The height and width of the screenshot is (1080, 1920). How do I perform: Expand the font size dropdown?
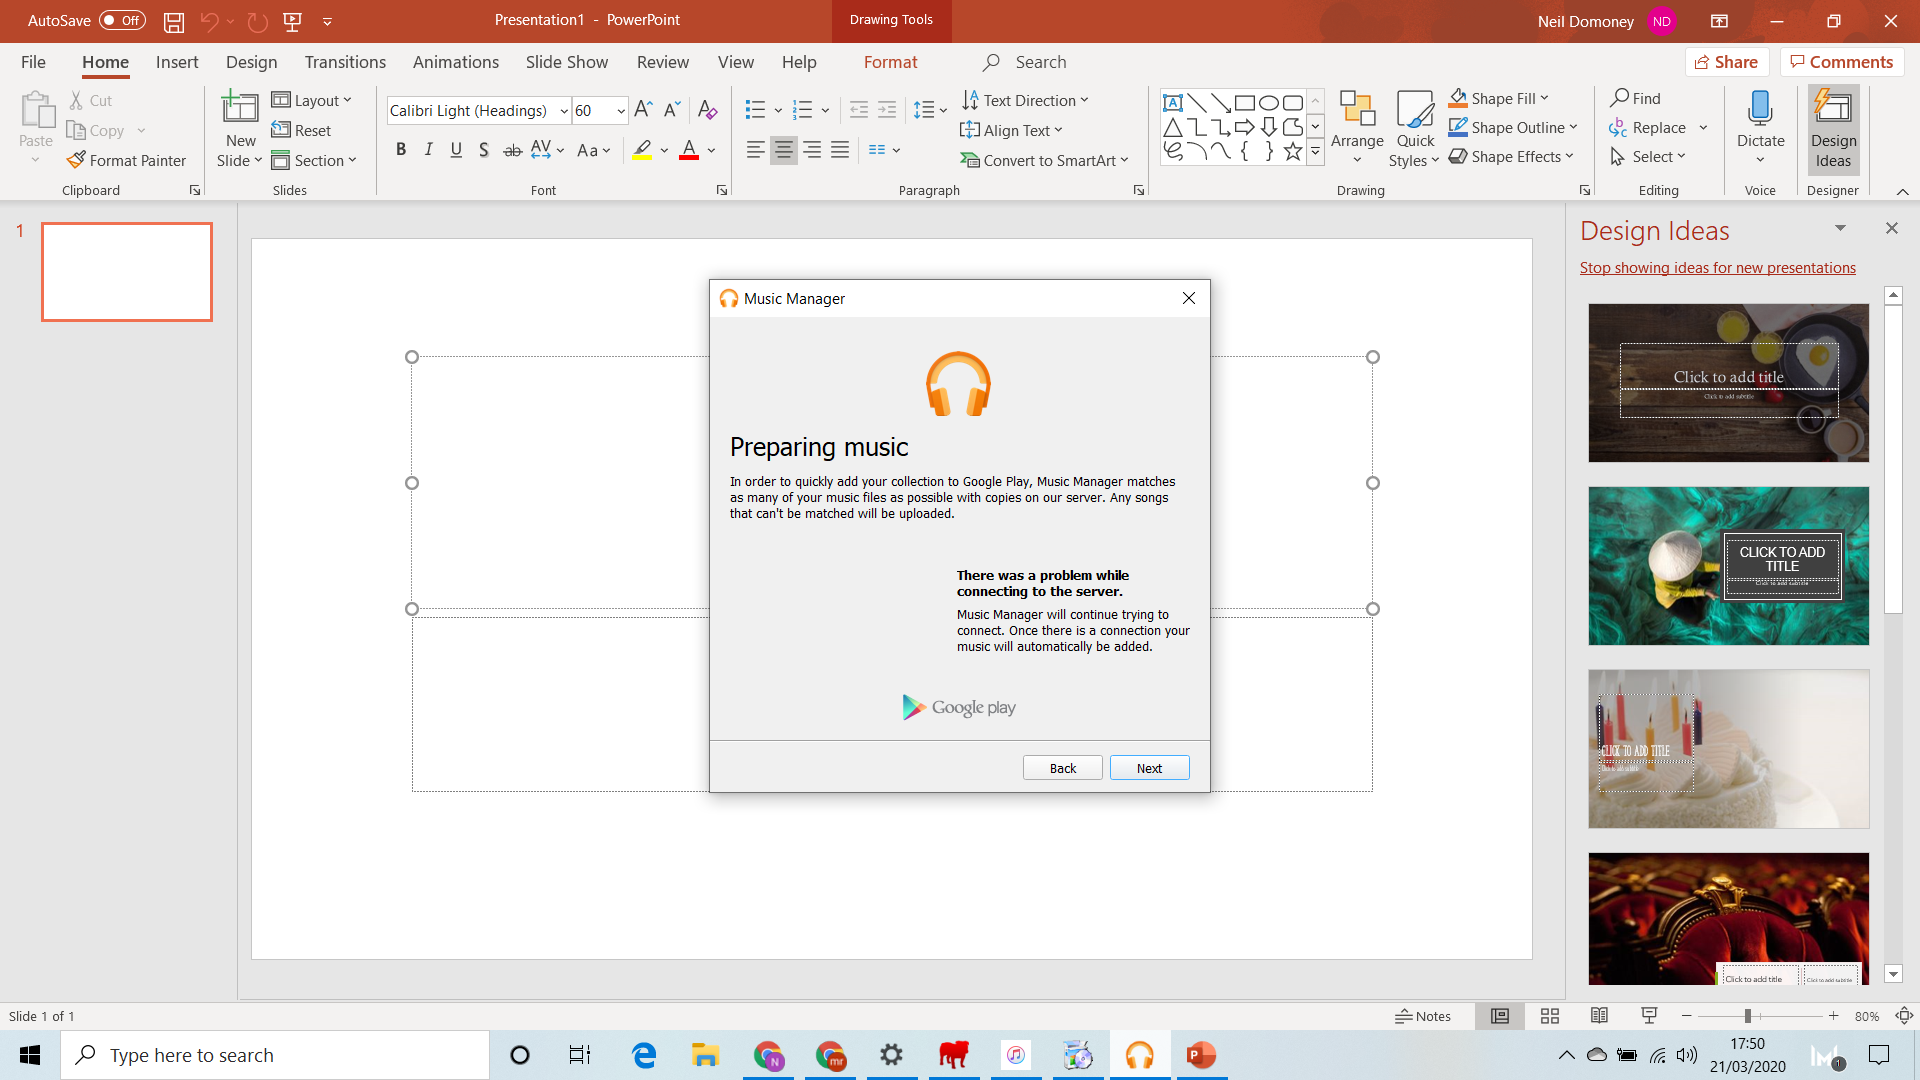[621, 111]
